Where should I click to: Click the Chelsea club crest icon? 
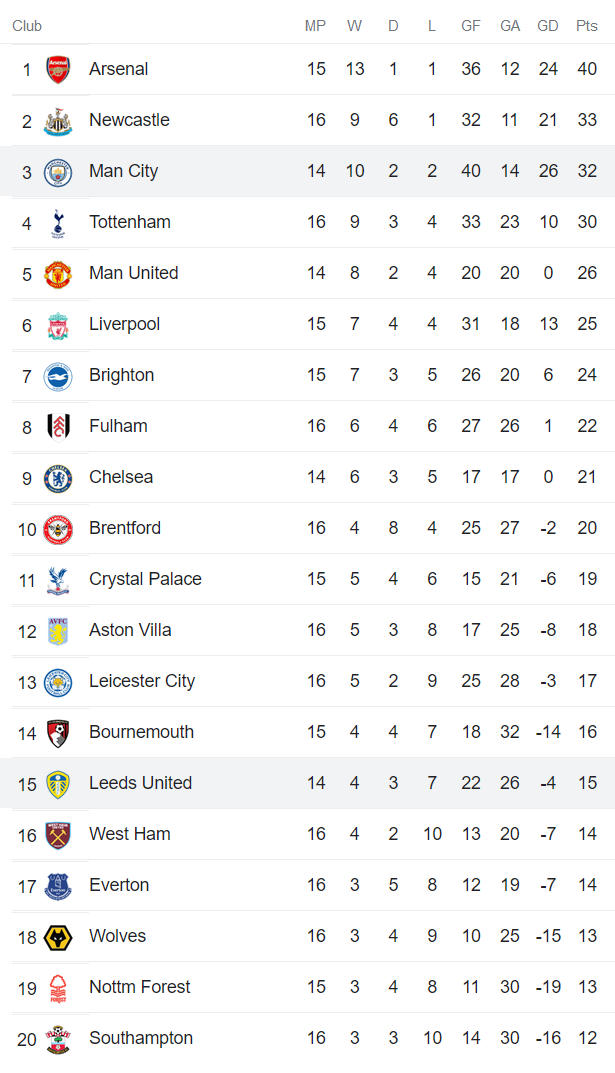click(58, 478)
